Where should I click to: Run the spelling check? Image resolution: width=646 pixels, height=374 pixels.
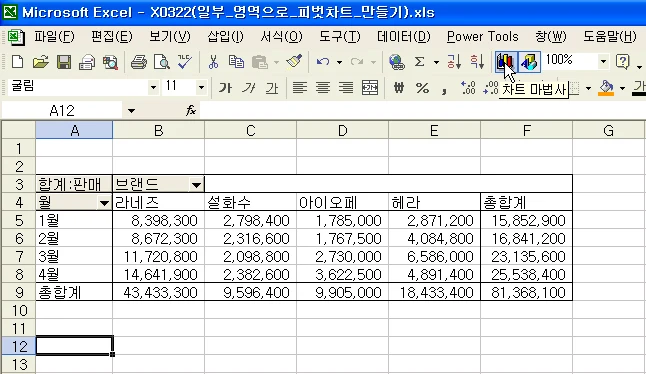(x=185, y=62)
